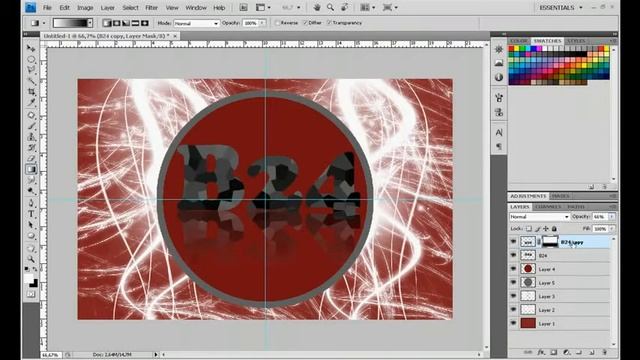Viewport: 640px width, 360px height.
Task: Select the Layer 2 row
Action: point(559,310)
